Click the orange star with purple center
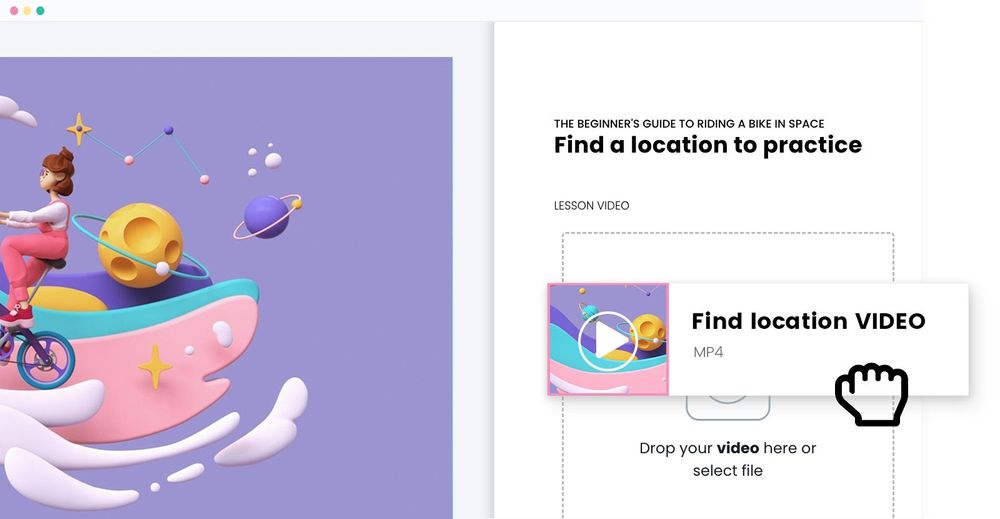This screenshot has height=519, width=1000. 79,129
